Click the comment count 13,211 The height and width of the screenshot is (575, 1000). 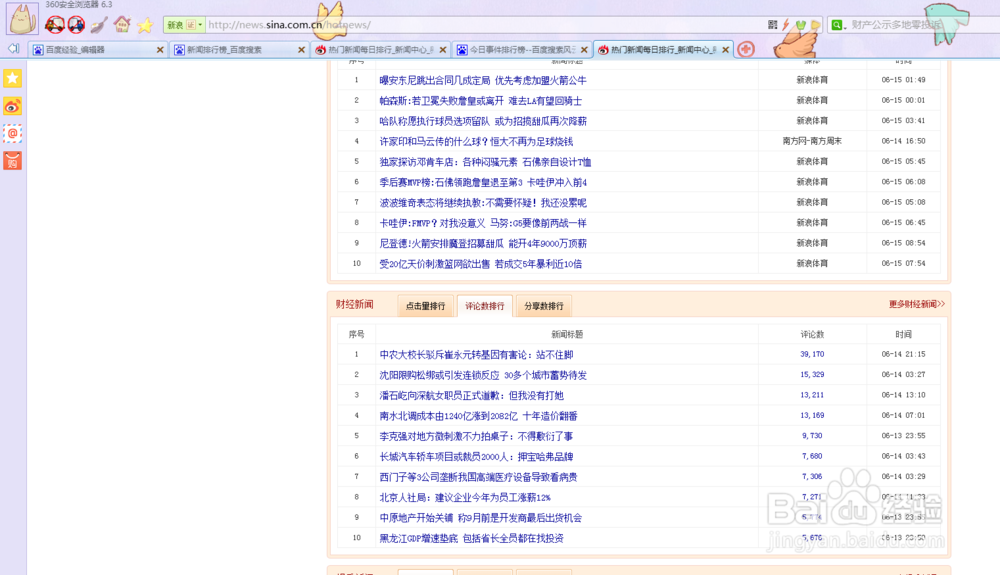tap(812, 395)
